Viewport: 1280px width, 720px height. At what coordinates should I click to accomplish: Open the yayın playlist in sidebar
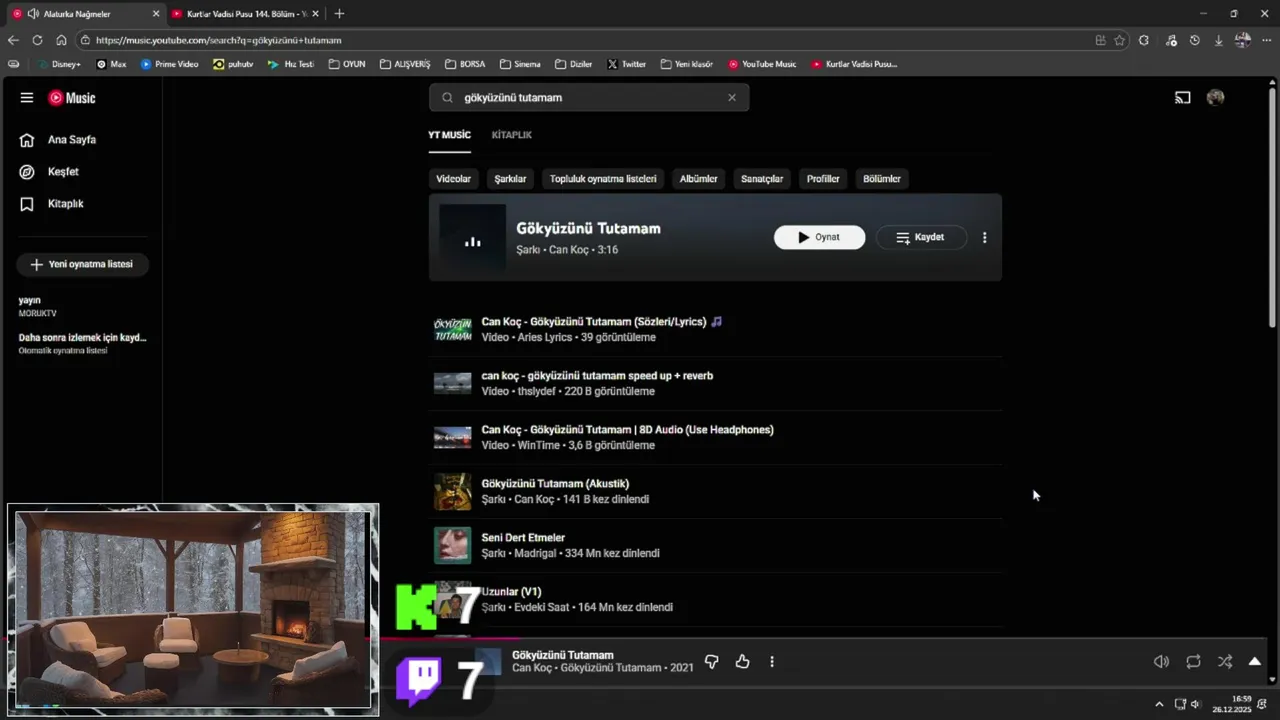click(82, 306)
